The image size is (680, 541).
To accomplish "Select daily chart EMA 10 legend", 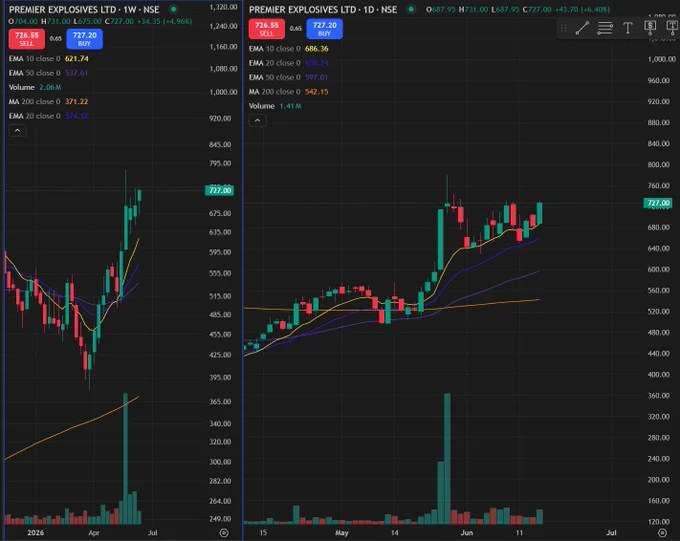I will pos(288,49).
